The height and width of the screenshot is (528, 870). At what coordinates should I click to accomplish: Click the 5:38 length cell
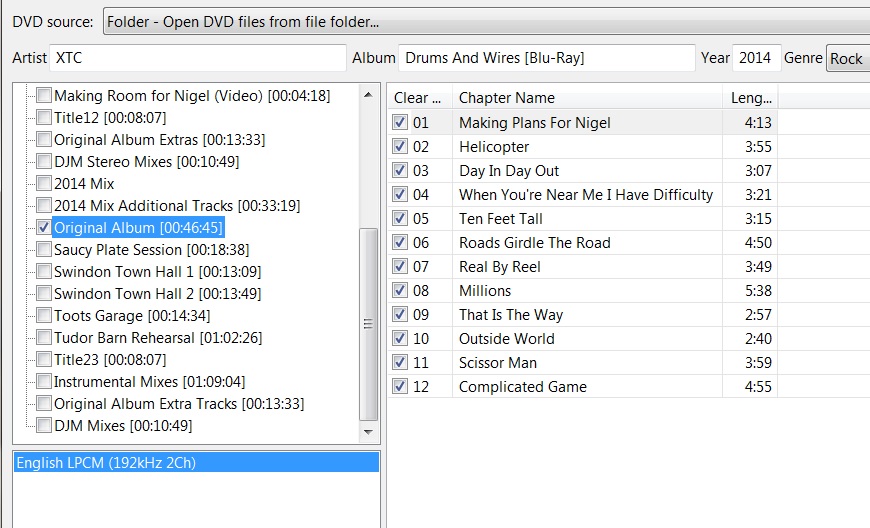point(758,291)
